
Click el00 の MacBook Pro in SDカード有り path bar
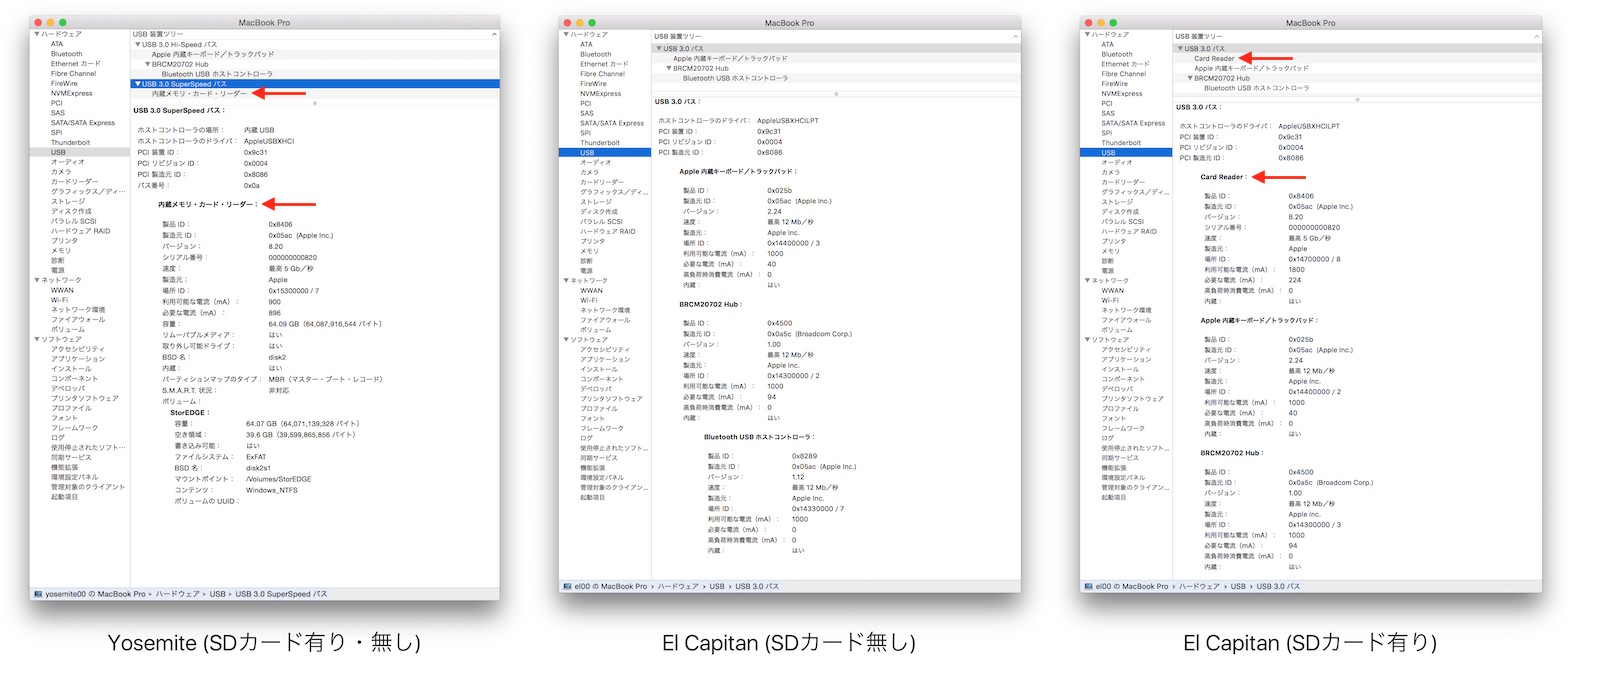click(1132, 586)
